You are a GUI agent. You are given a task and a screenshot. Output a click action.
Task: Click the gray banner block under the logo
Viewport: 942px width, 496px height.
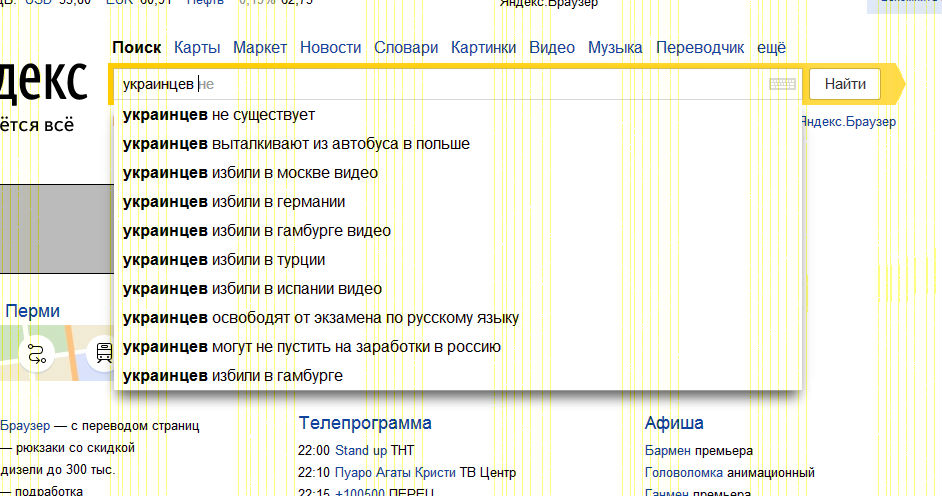(x=56, y=229)
